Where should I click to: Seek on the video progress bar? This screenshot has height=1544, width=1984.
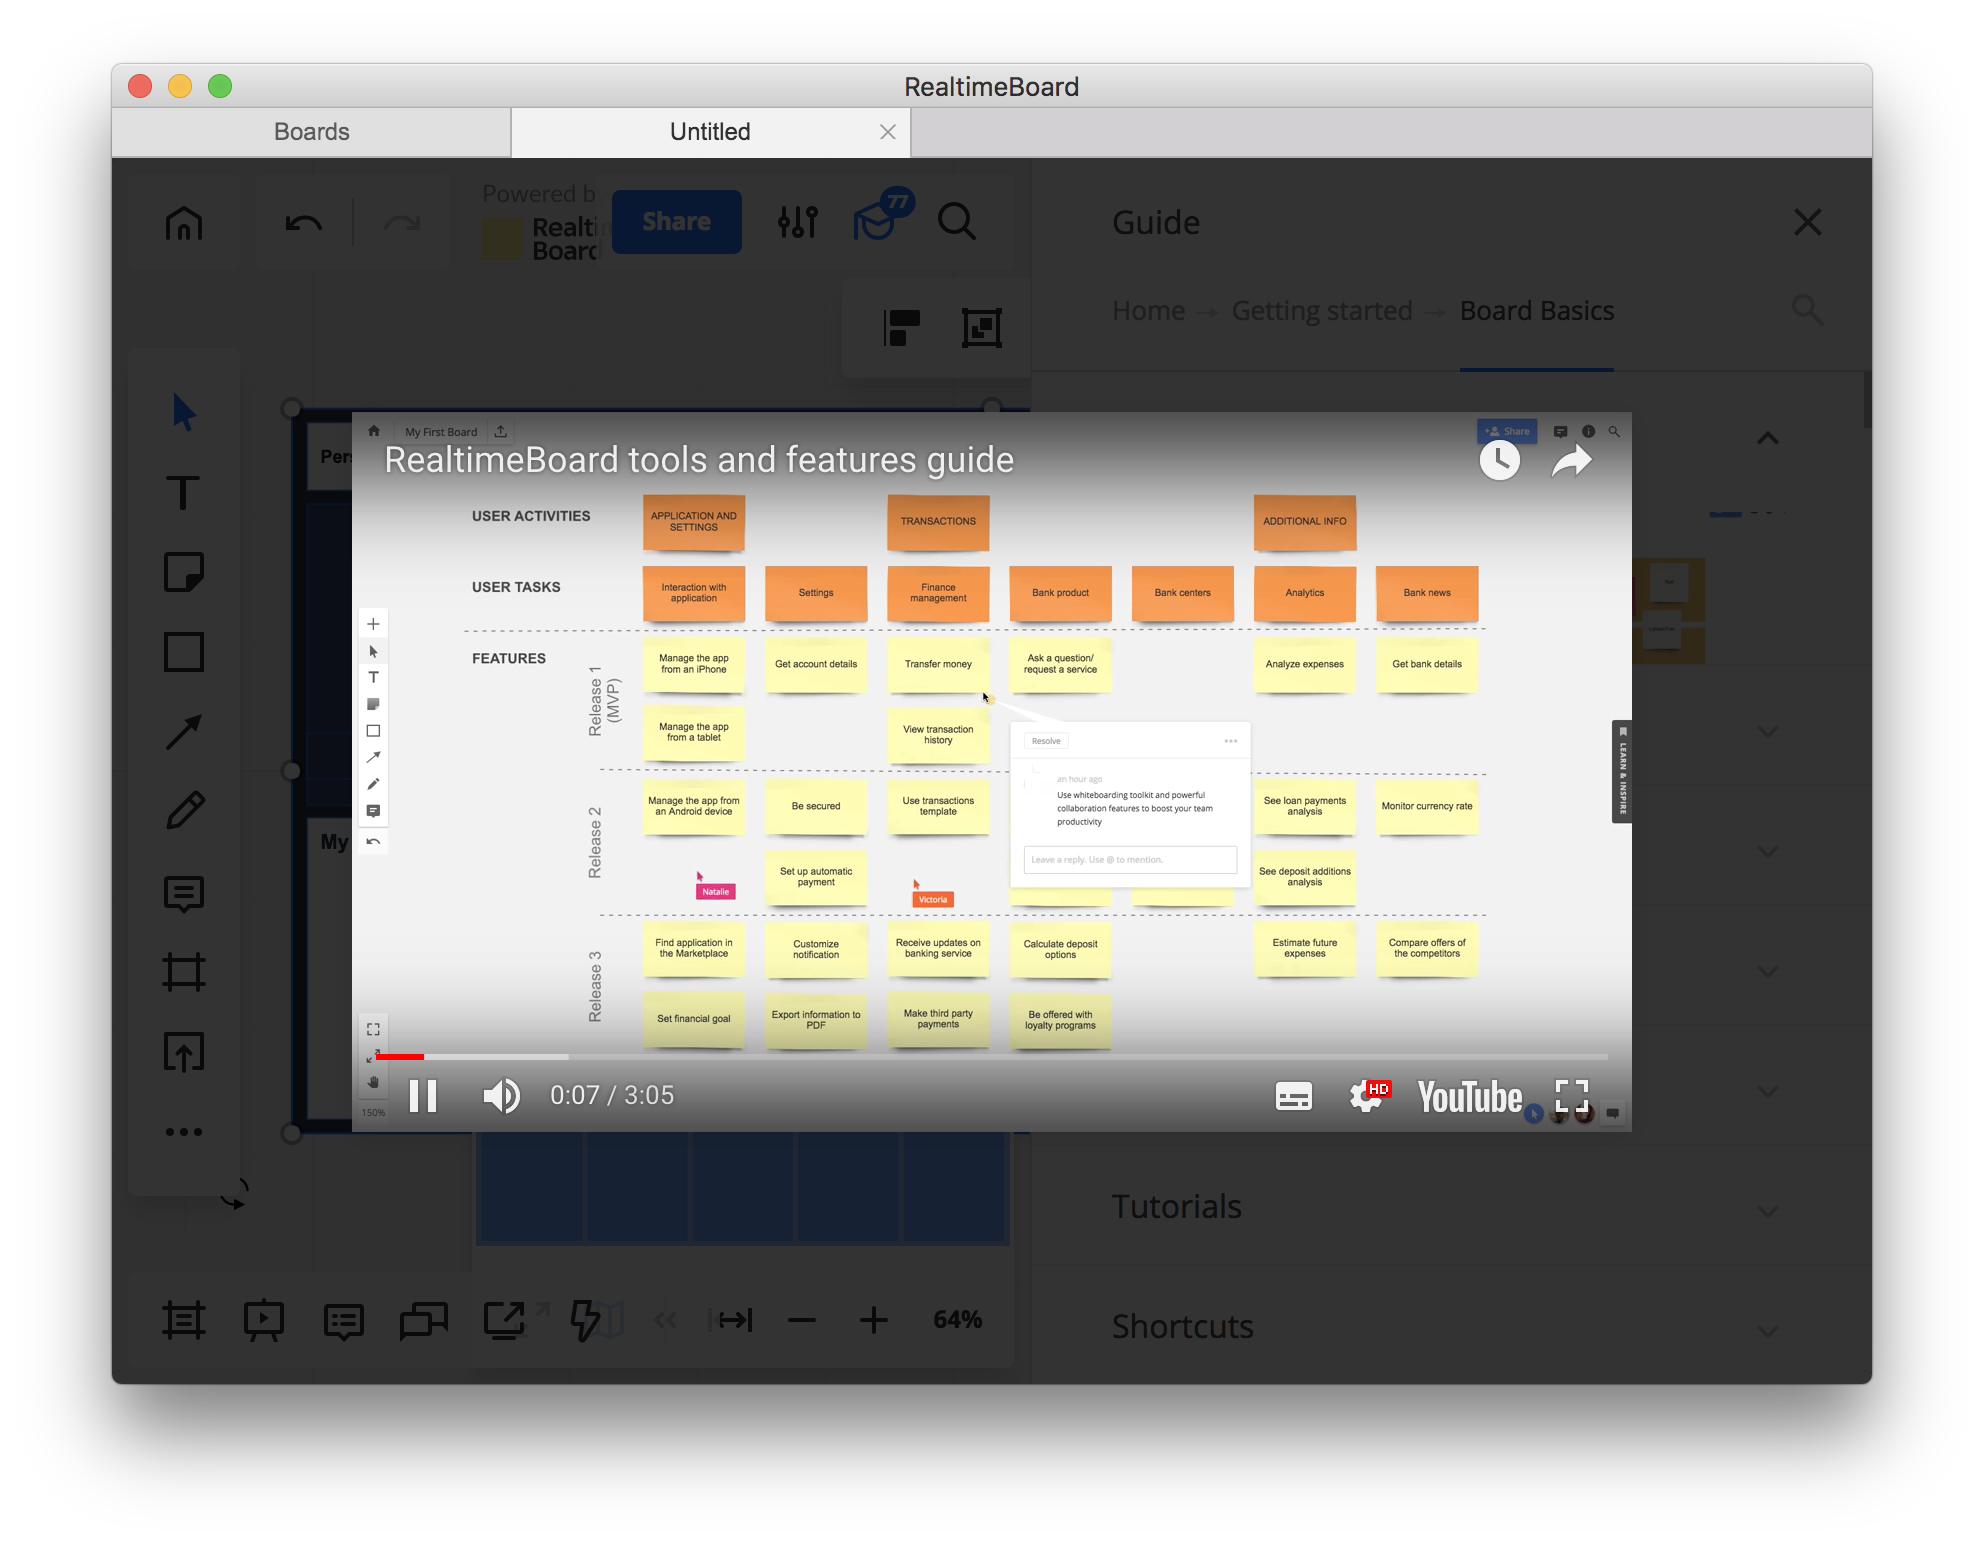click(992, 1056)
